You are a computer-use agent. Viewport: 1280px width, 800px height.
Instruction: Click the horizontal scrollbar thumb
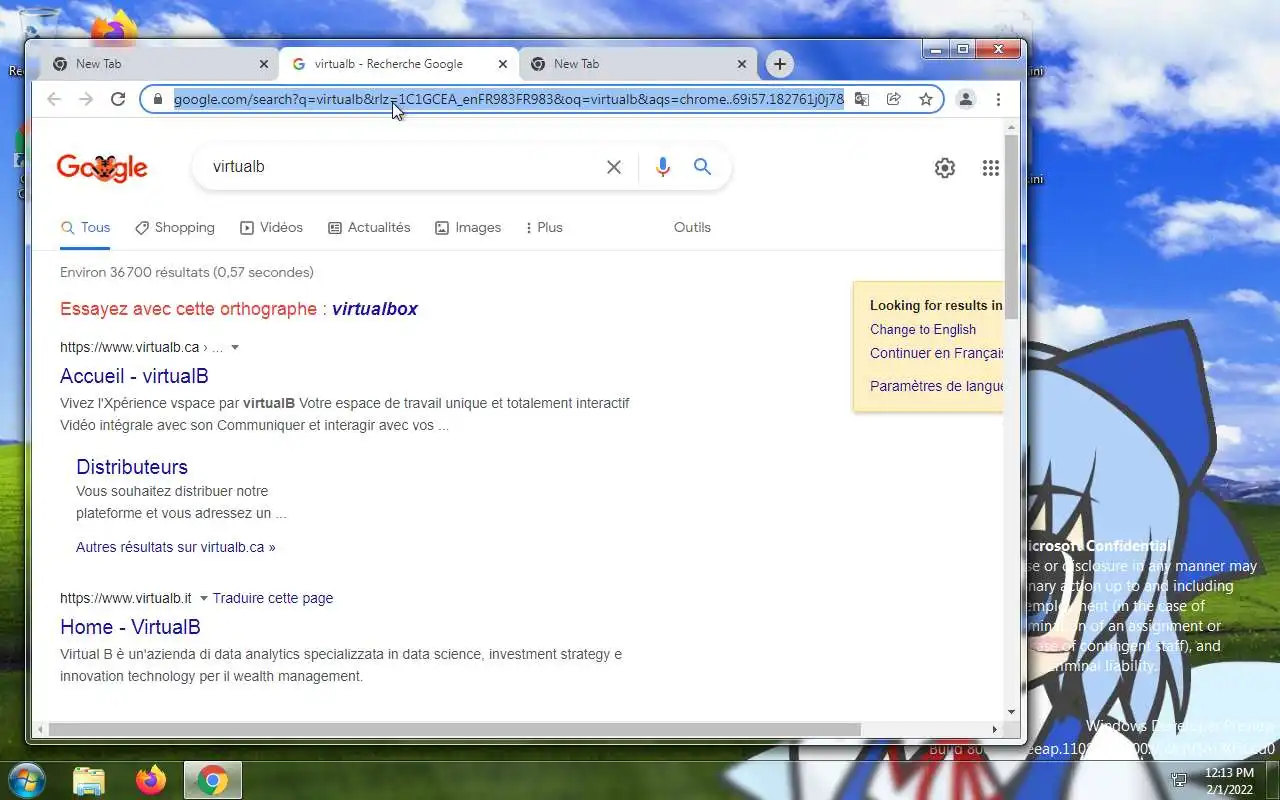coord(453,729)
